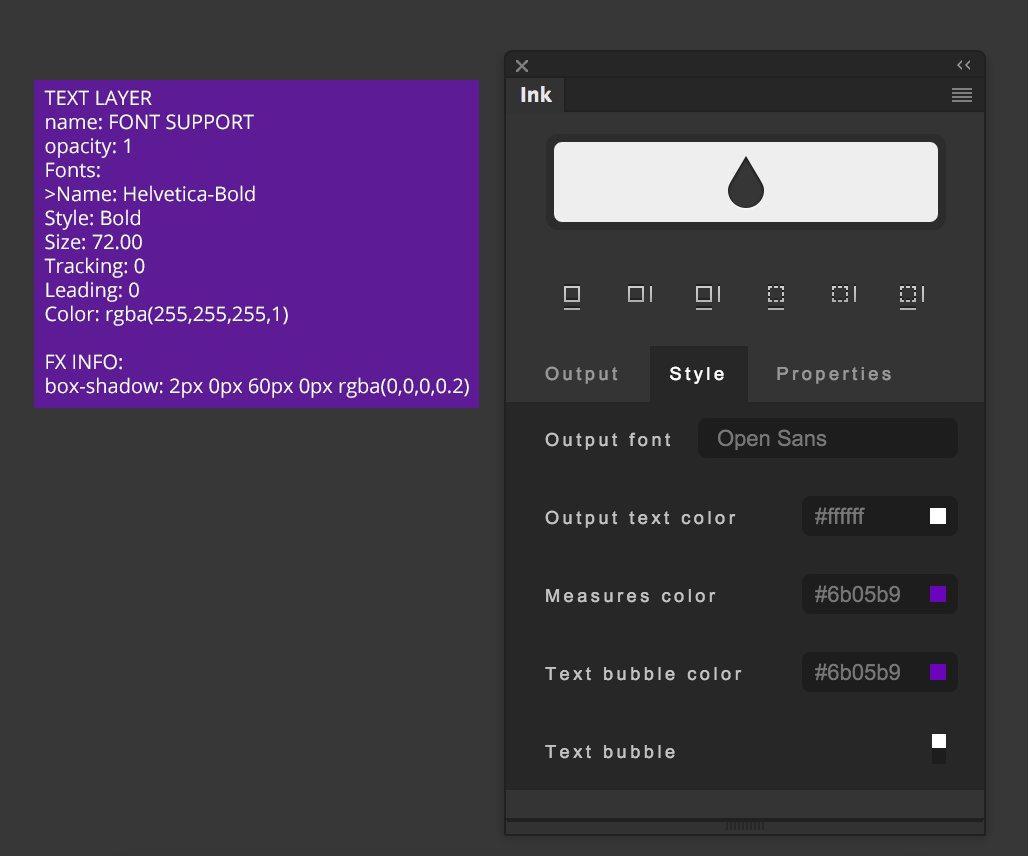Open the purple Text bubble color swatch
This screenshot has width=1028, height=856.
click(938, 672)
